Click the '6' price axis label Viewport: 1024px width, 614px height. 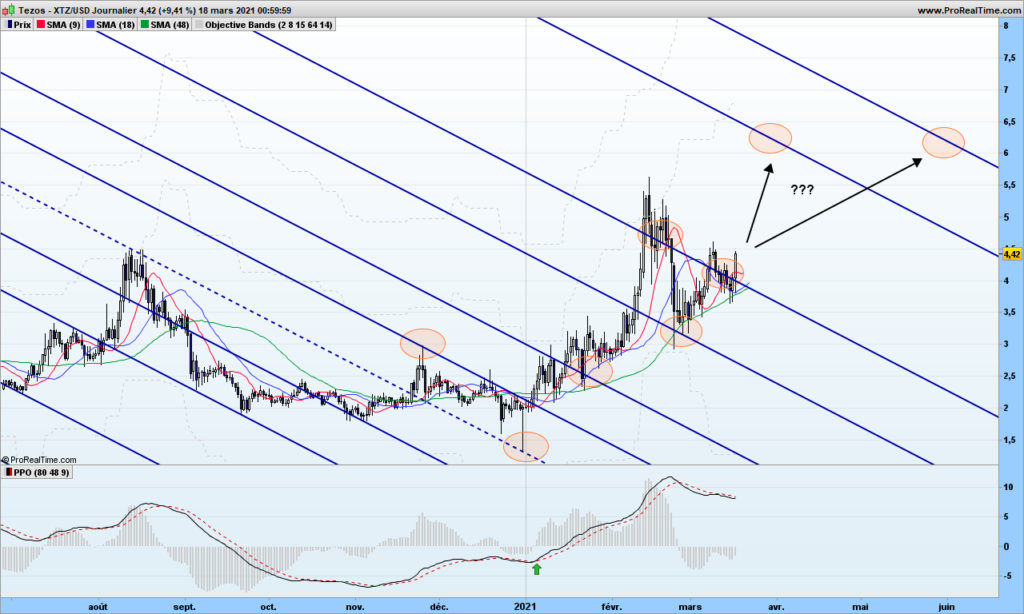click(1006, 153)
